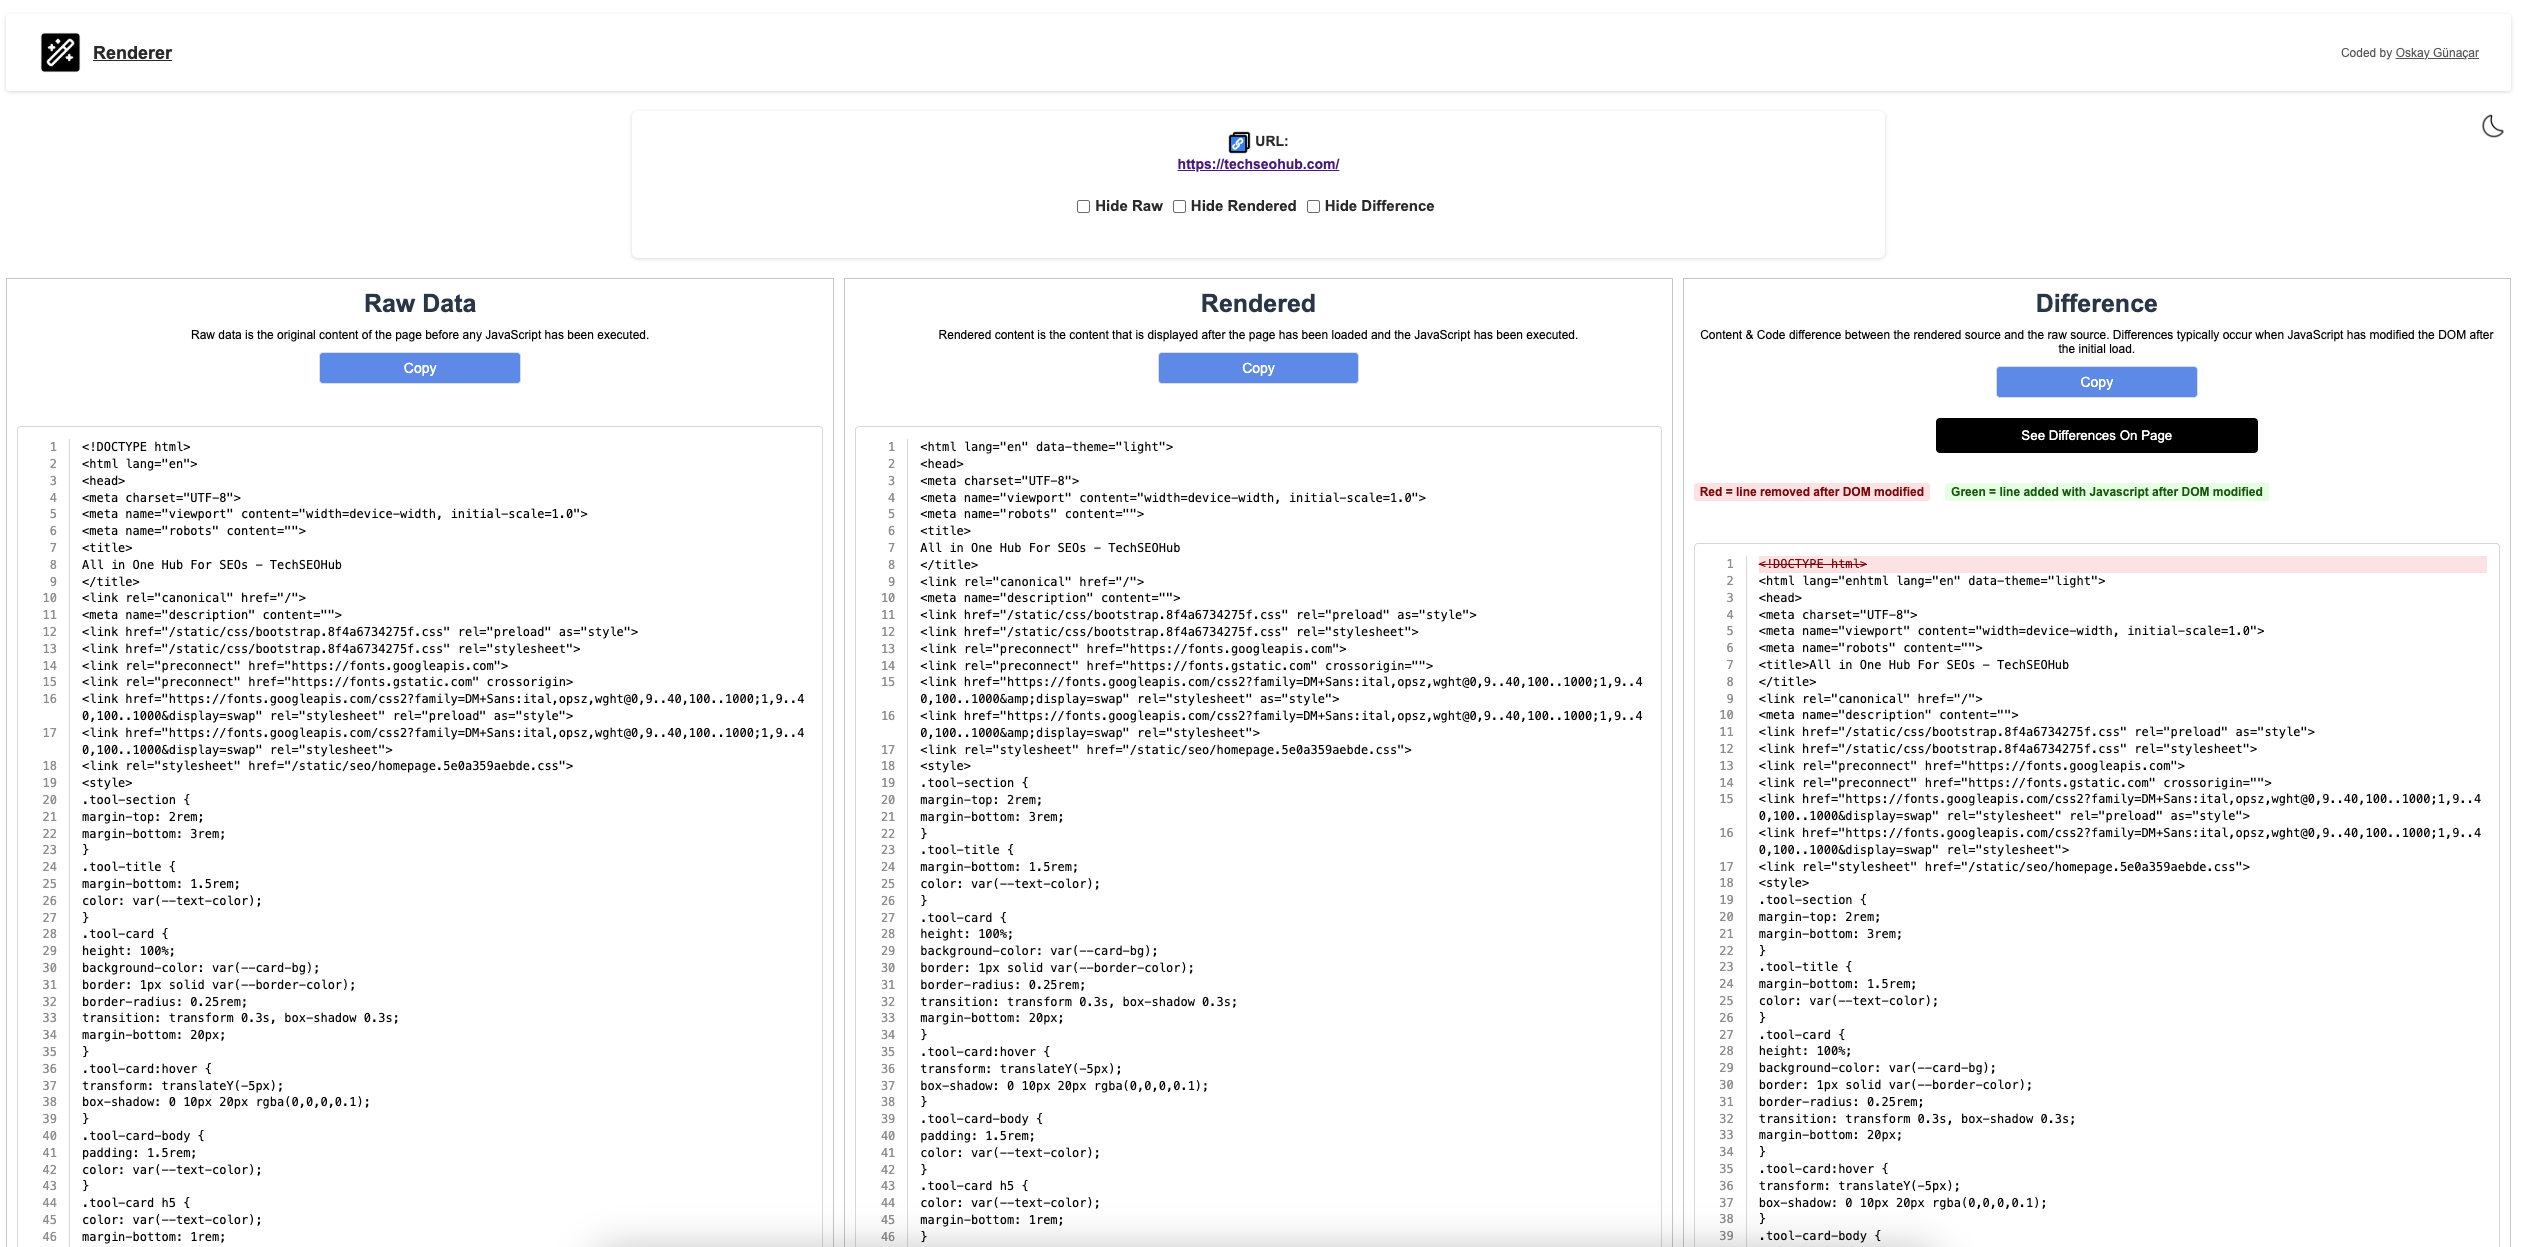Click Rendered content description sentence
The width and height of the screenshot is (2528, 1247).
1258,335
